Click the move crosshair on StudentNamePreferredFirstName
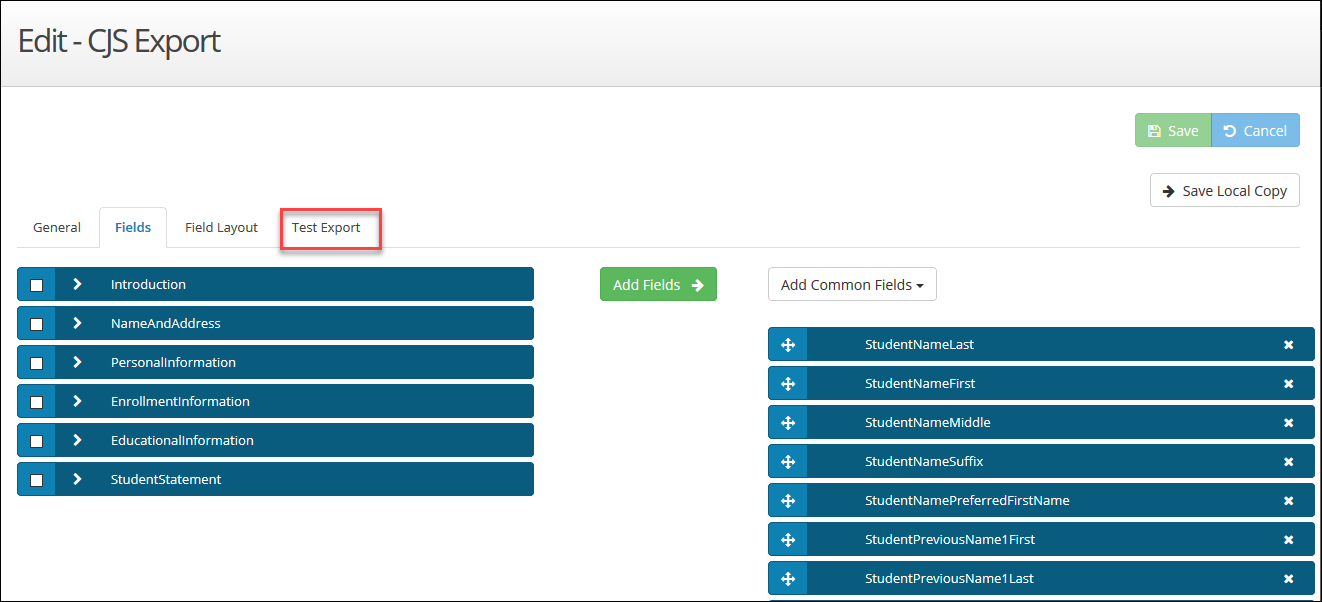 [788, 500]
